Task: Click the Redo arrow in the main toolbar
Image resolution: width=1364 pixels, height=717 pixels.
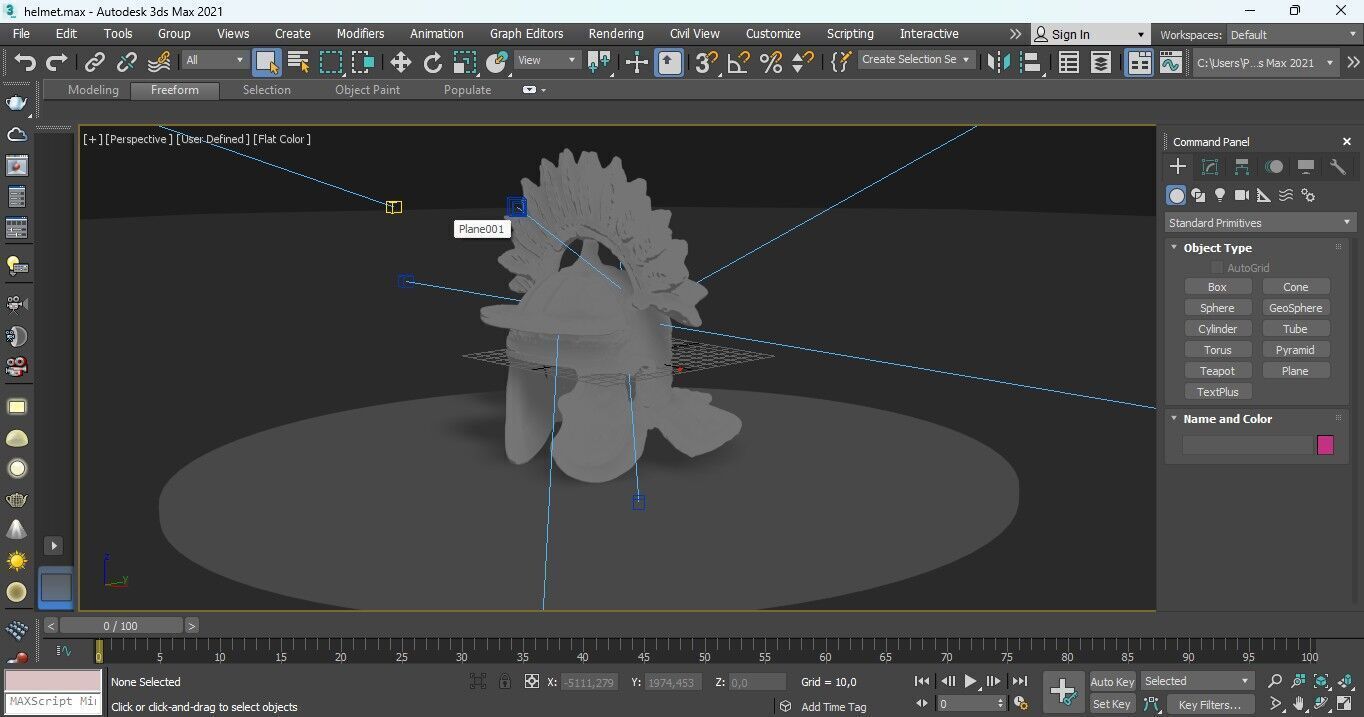Action: (57, 63)
